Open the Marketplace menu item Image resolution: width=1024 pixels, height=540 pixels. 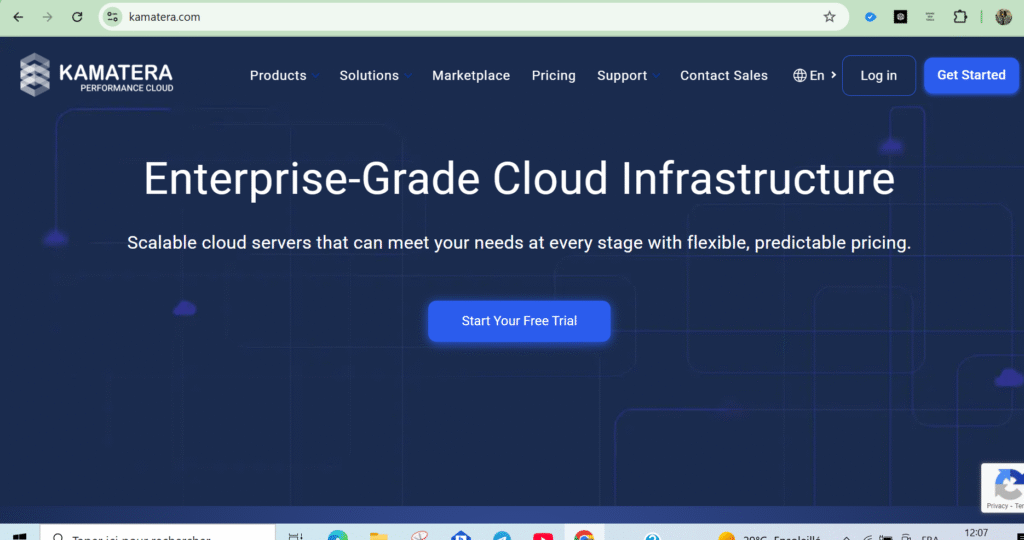click(x=471, y=75)
